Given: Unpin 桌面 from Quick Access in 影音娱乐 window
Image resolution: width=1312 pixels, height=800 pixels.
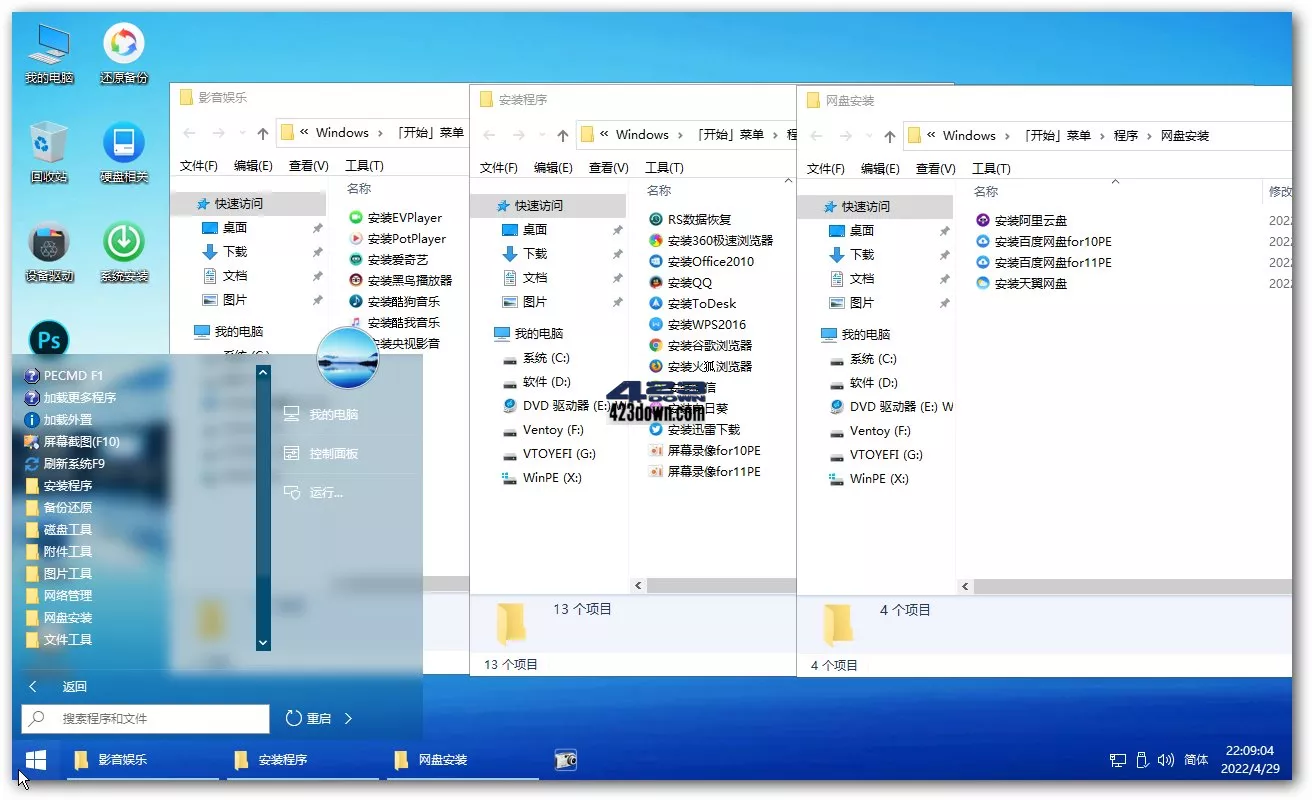Looking at the screenshot, I should tap(319, 229).
